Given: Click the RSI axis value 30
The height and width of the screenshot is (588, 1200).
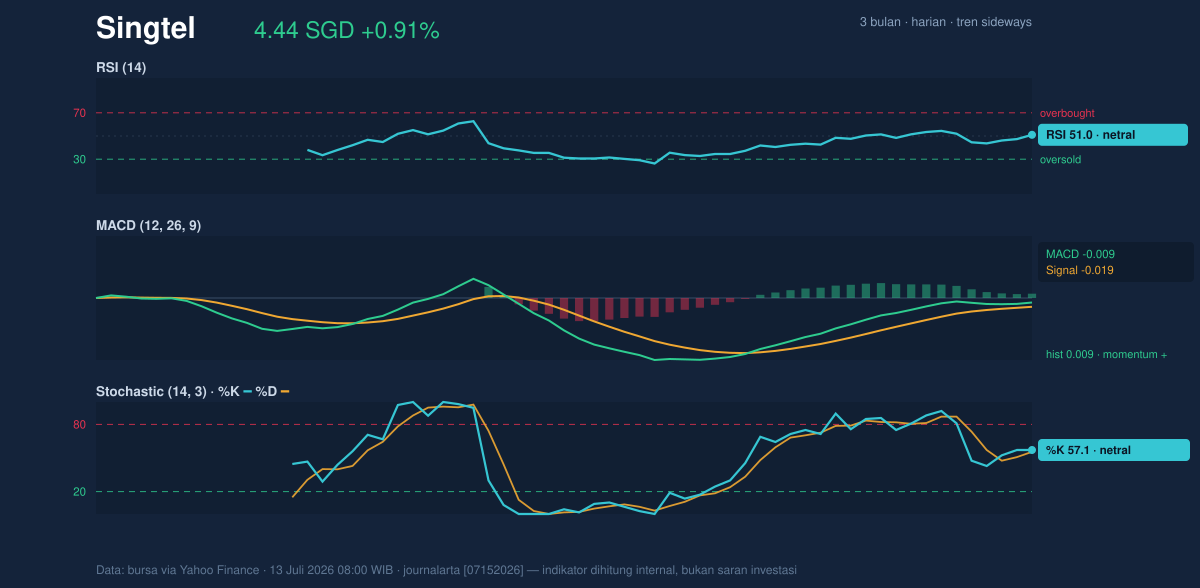Looking at the screenshot, I should coord(80,159).
